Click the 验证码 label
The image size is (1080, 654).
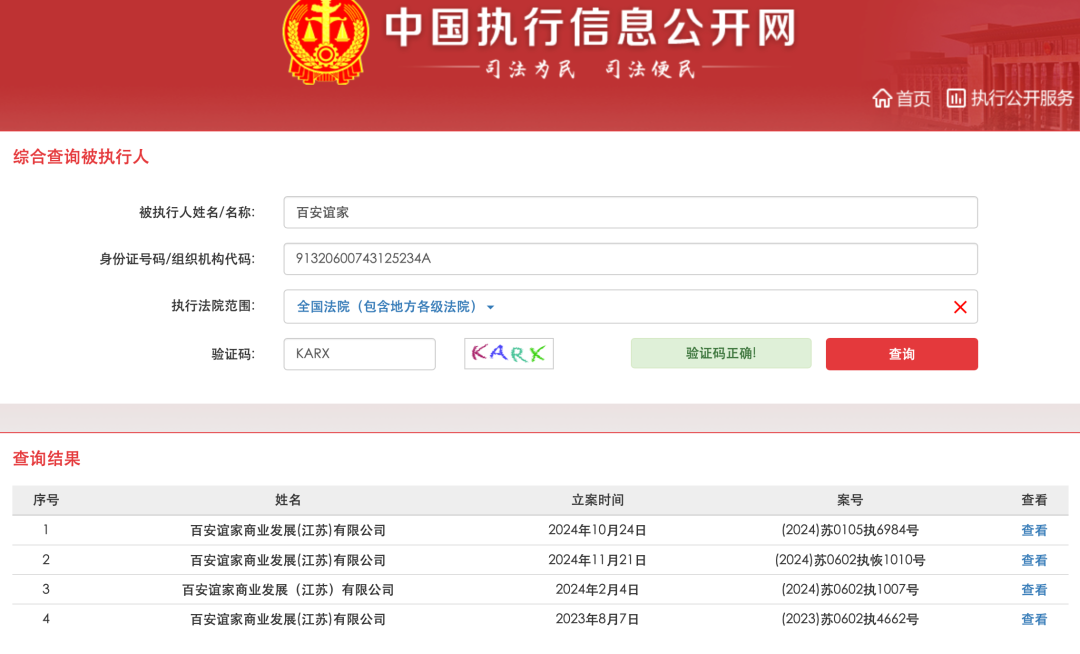click(x=233, y=355)
